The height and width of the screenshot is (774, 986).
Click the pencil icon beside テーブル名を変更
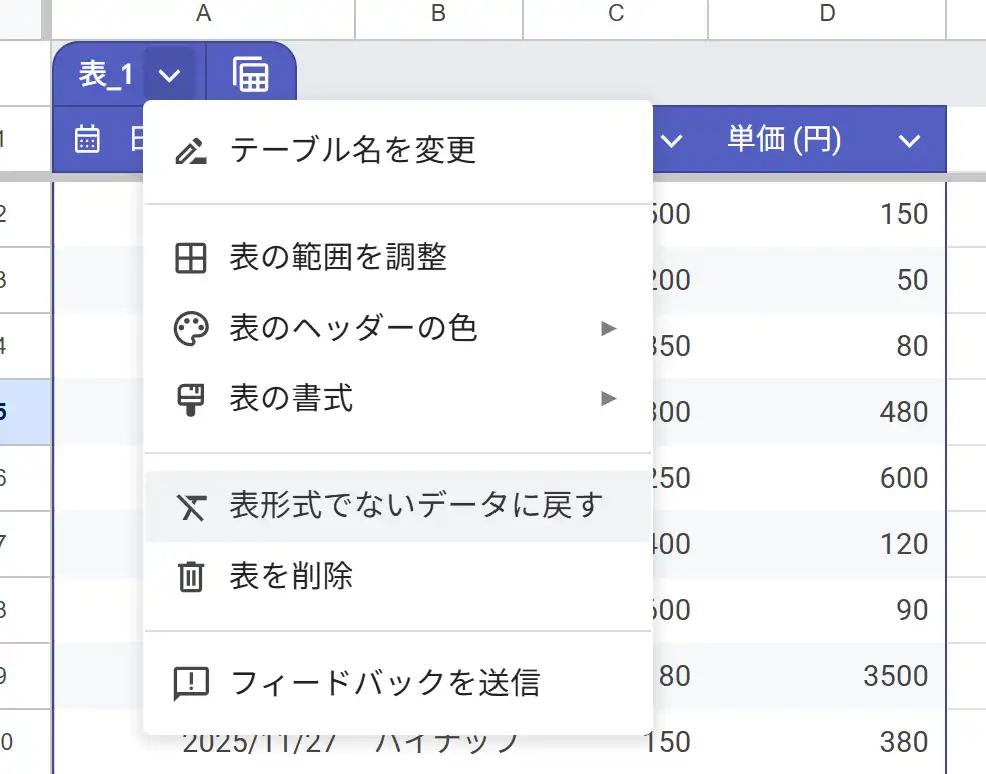(x=191, y=148)
